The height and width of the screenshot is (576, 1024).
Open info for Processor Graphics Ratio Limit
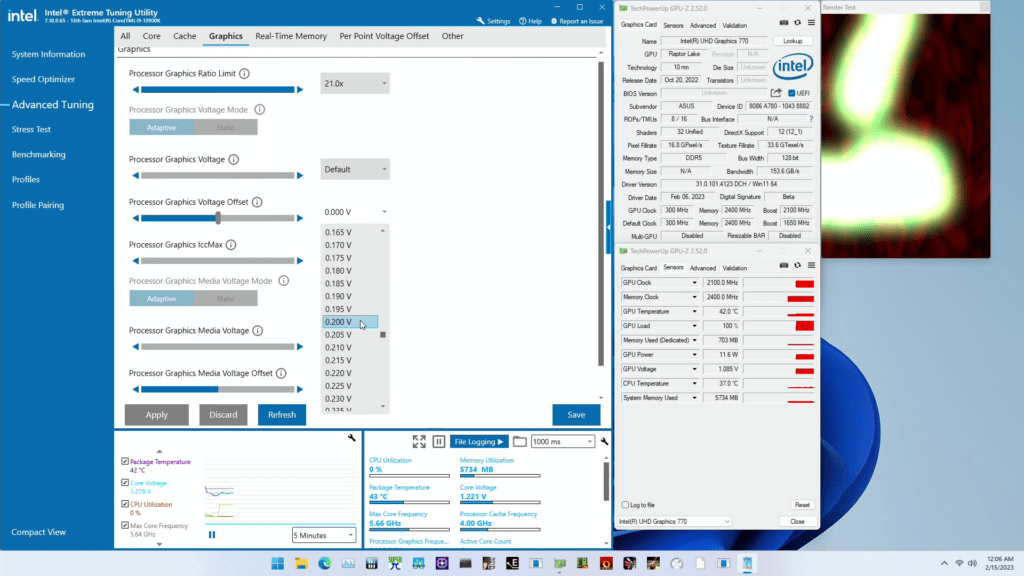pyautogui.click(x=244, y=74)
